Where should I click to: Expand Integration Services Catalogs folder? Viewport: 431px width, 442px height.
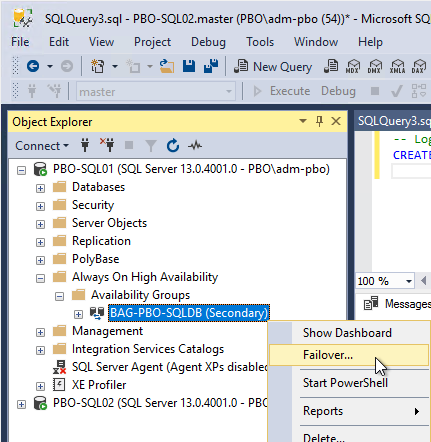[x=40, y=350]
